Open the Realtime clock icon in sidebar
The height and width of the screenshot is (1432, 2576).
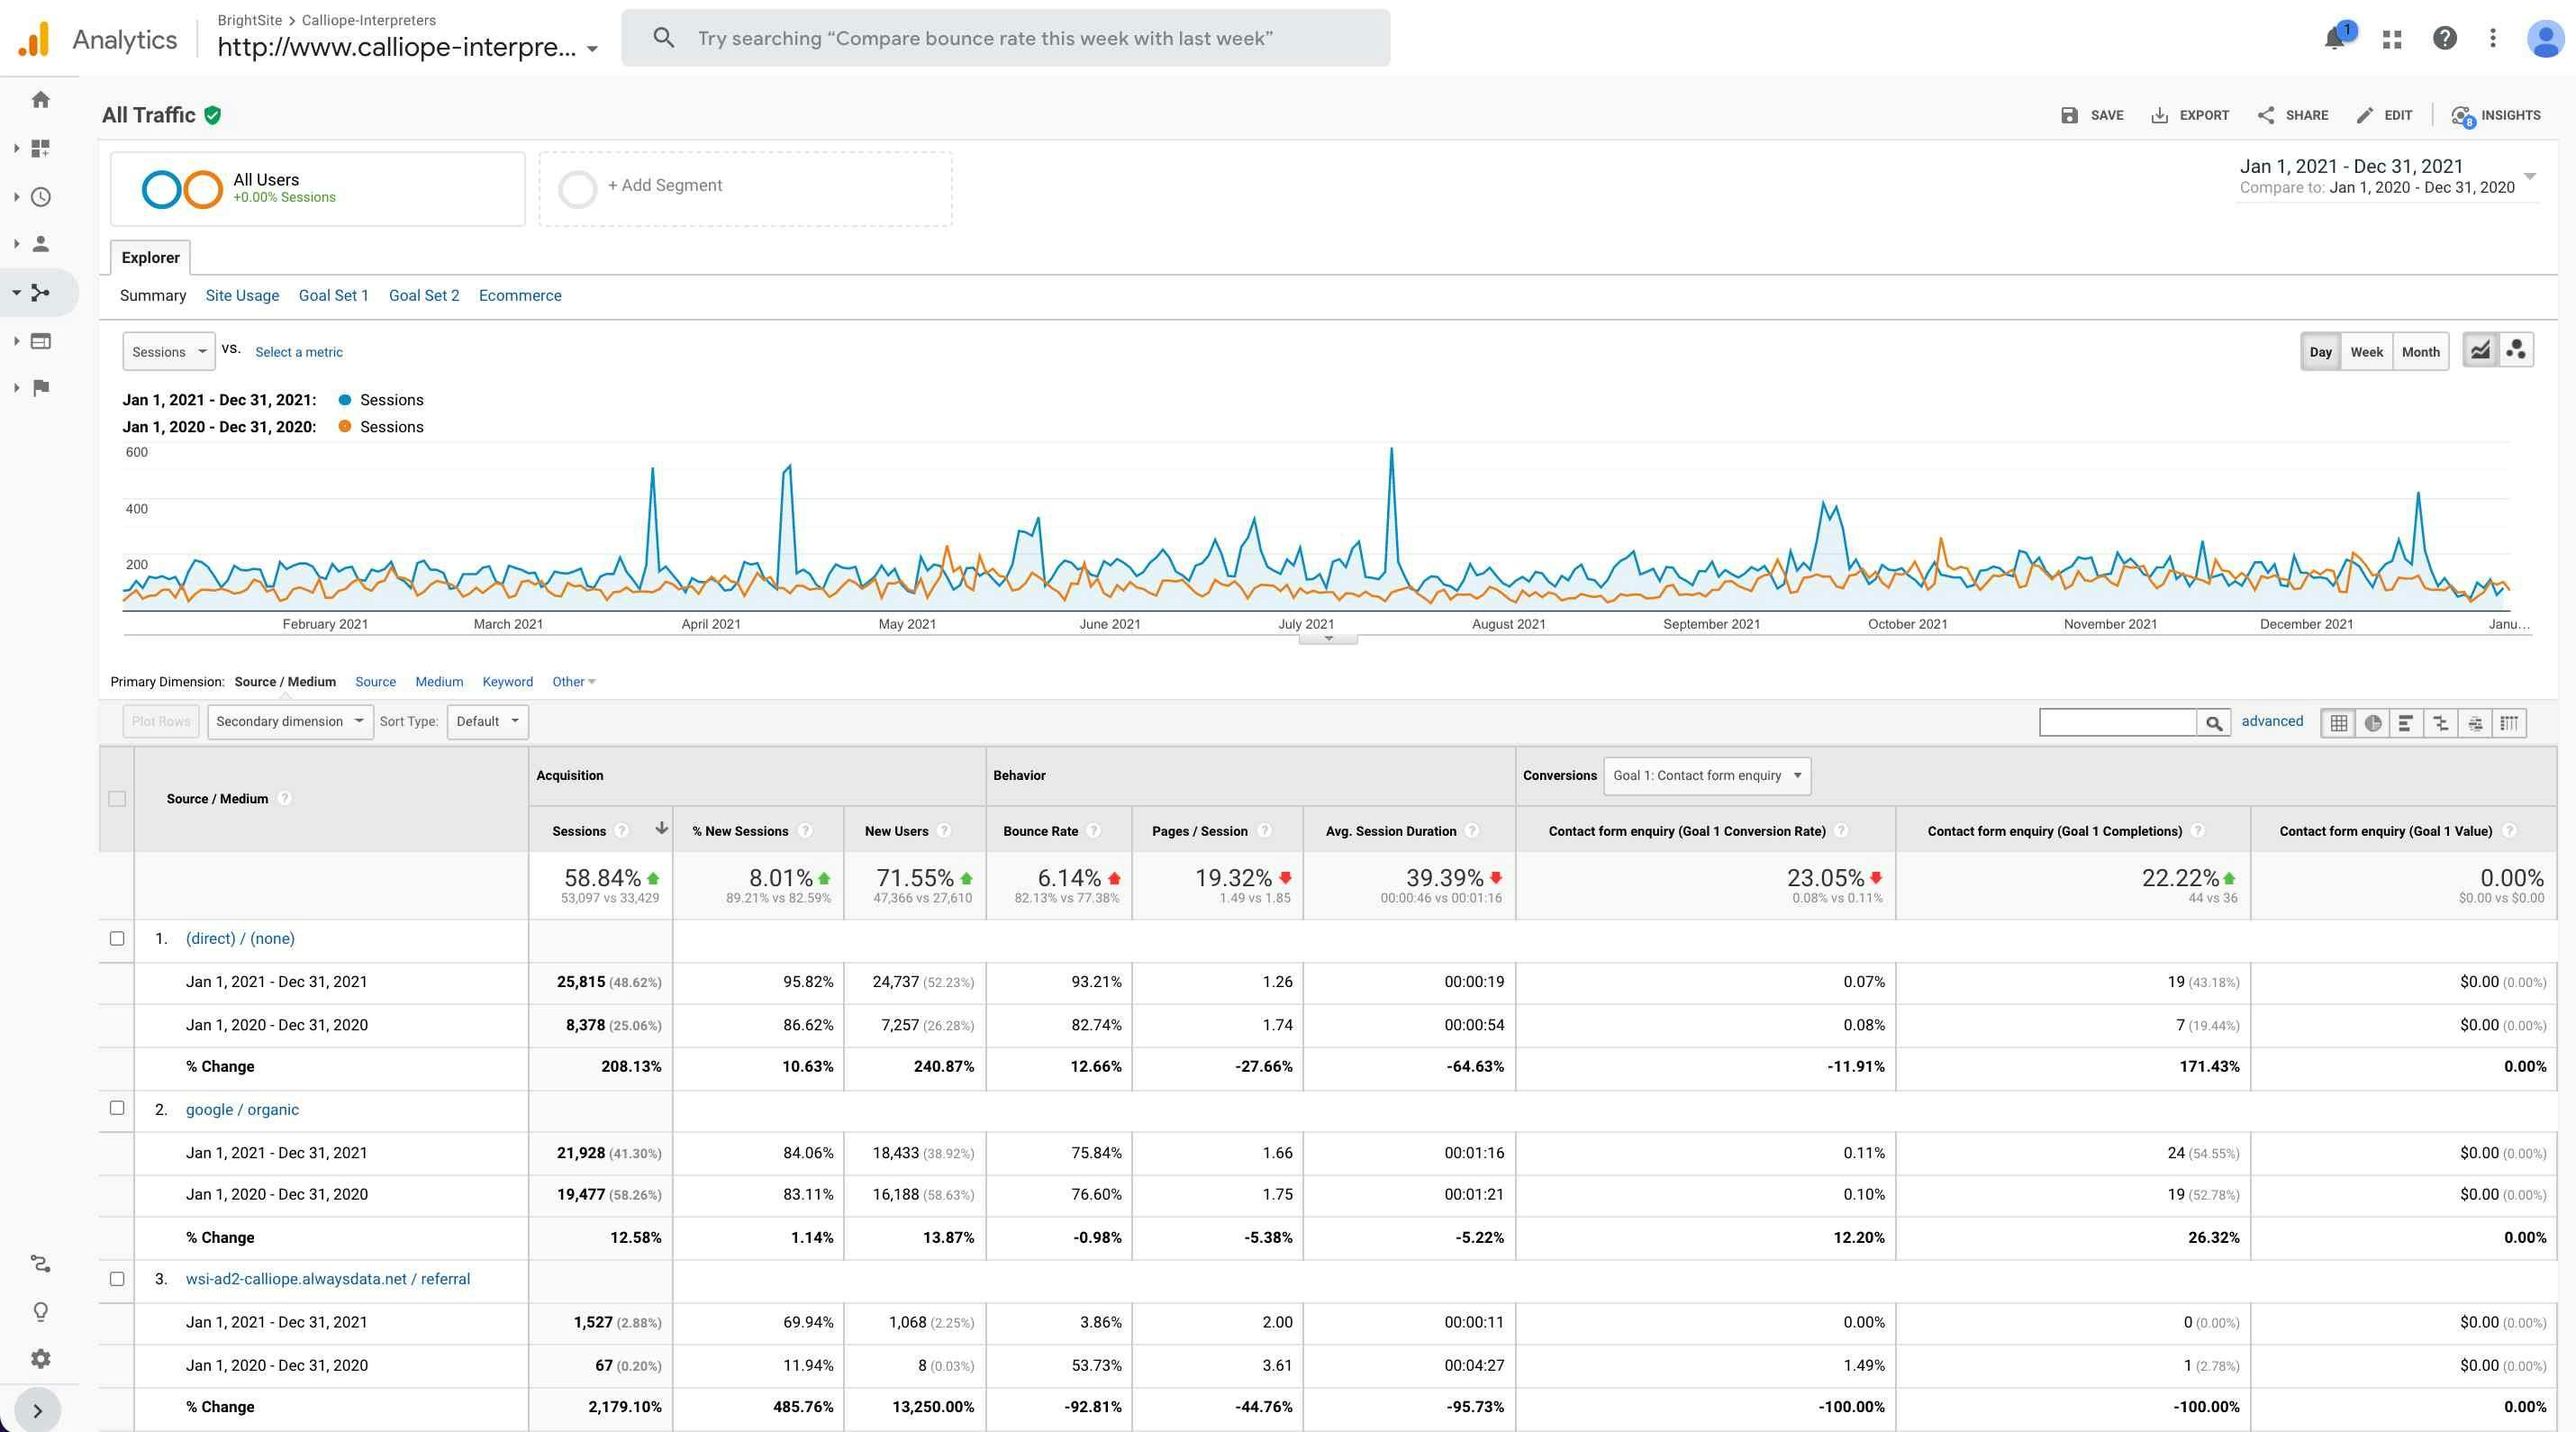41,197
